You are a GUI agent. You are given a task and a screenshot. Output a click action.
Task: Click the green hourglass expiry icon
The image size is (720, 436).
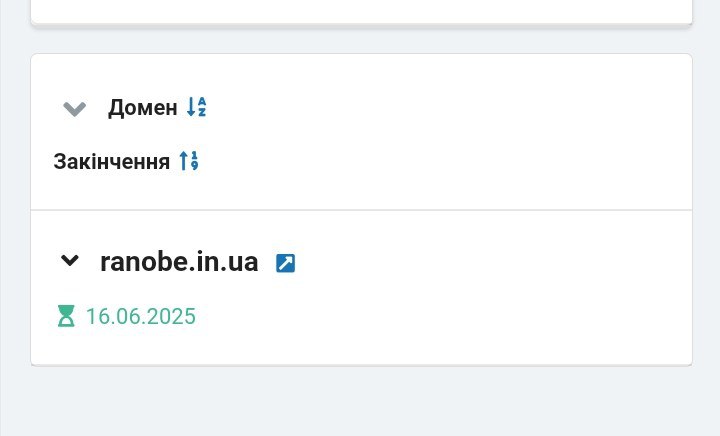(66, 316)
